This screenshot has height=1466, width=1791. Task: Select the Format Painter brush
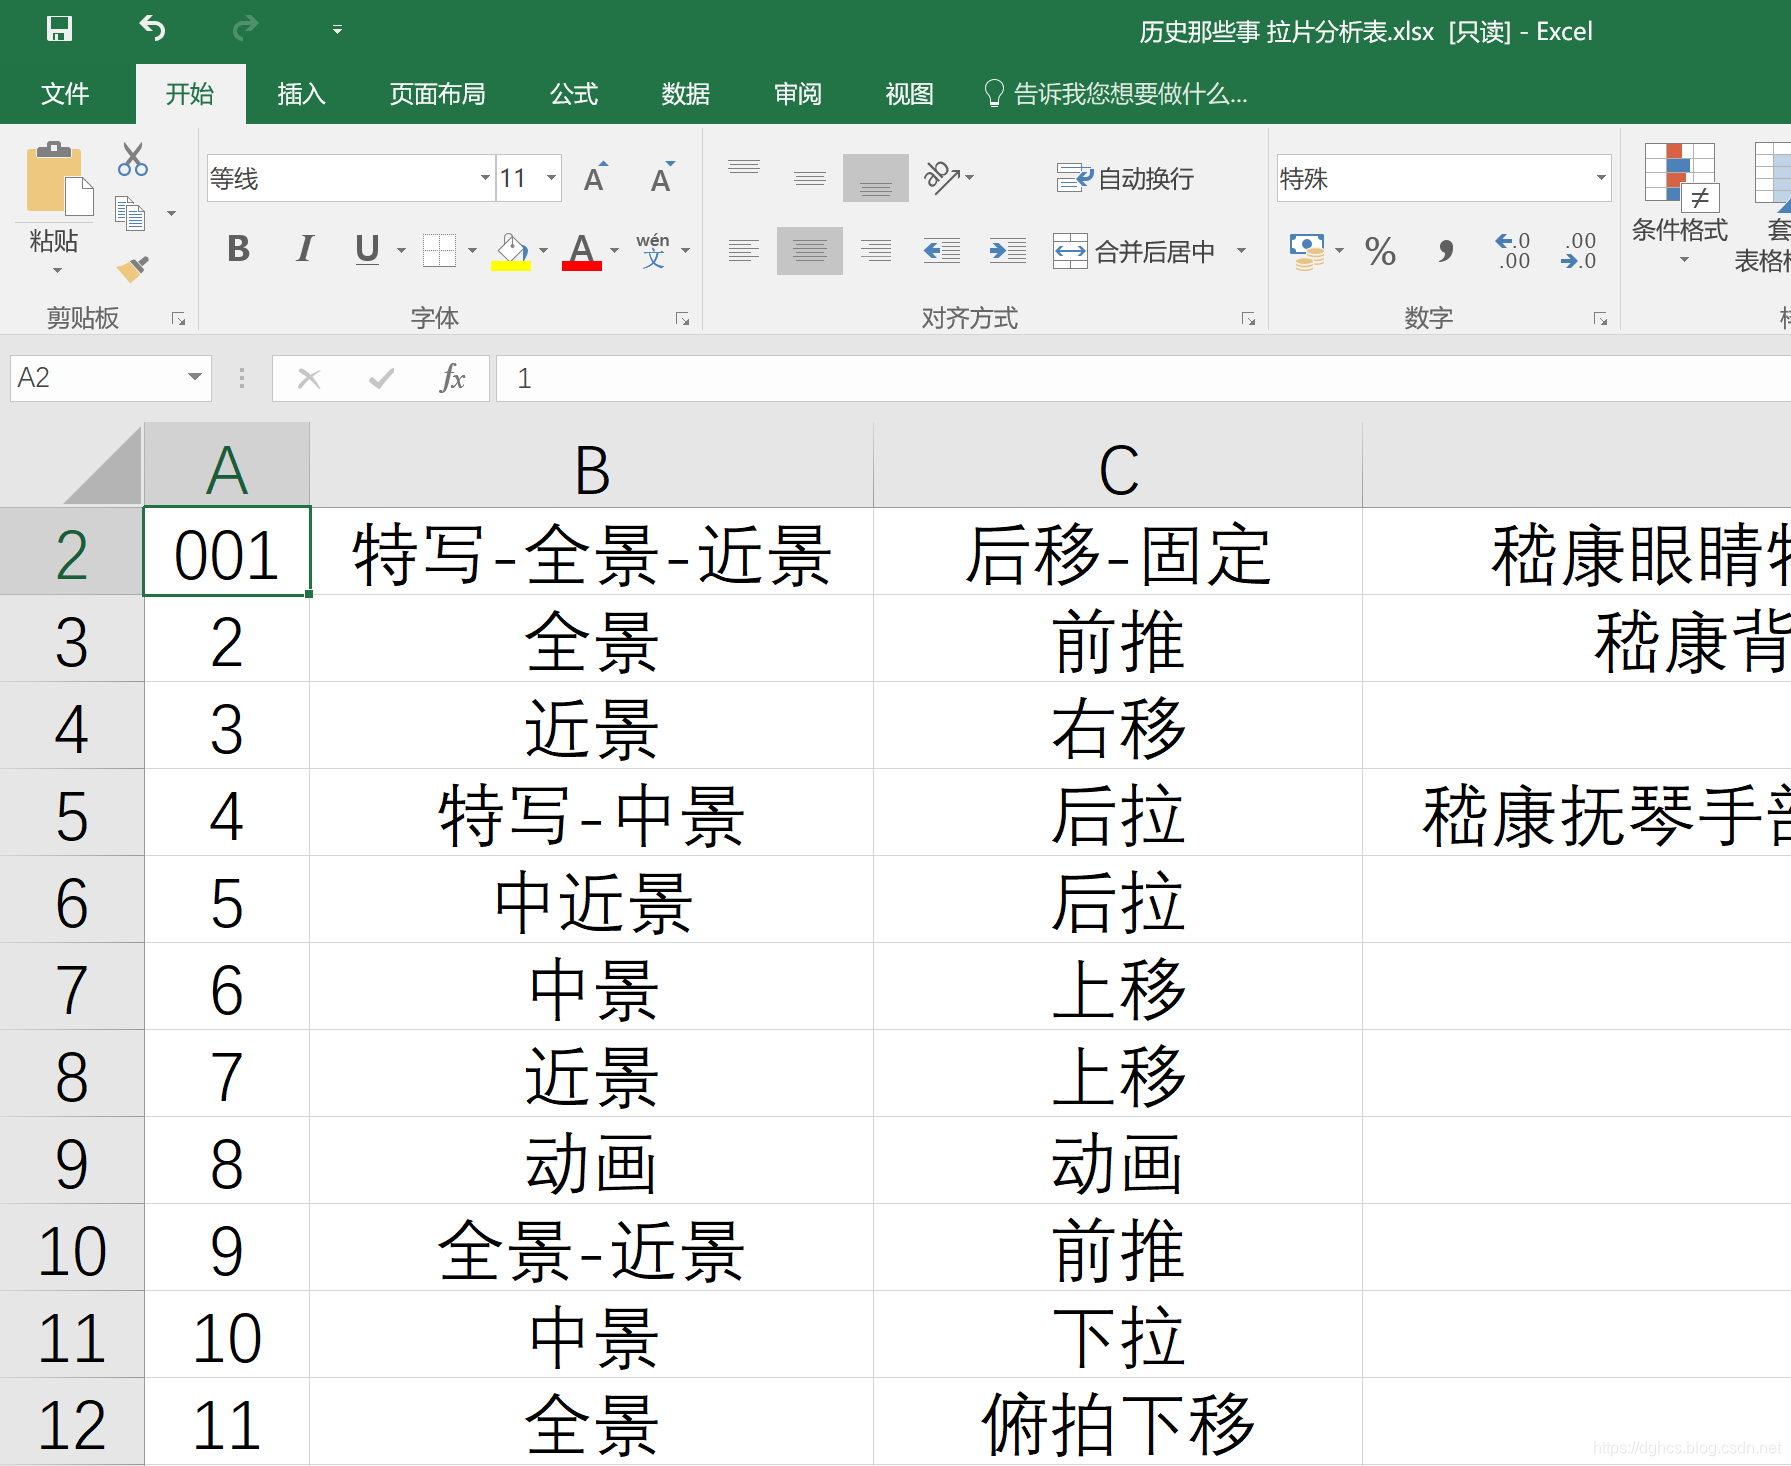click(x=132, y=268)
